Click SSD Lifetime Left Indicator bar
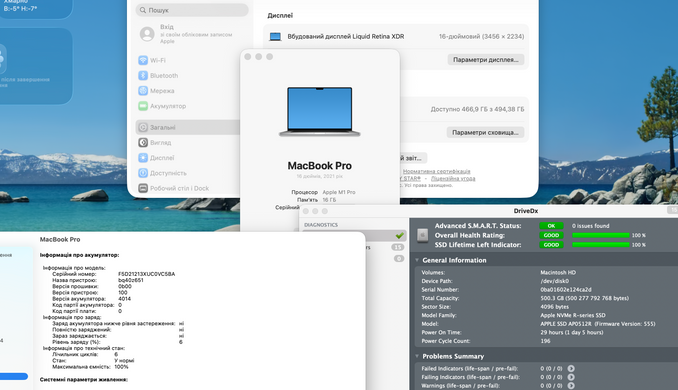This screenshot has width=678, height=390. pos(601,245)
